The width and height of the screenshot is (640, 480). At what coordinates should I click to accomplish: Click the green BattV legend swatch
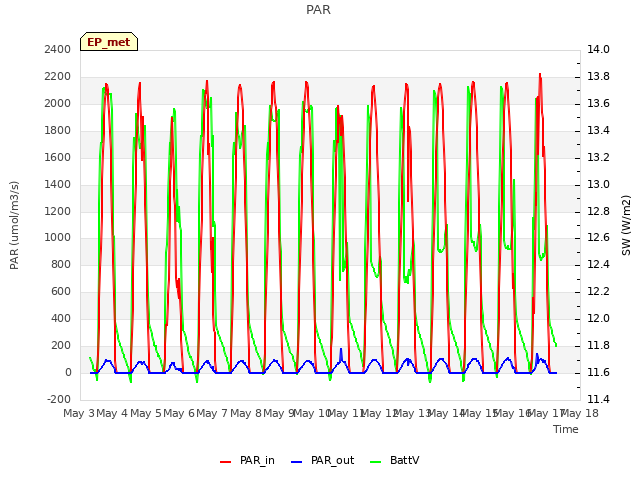[376, 462]
